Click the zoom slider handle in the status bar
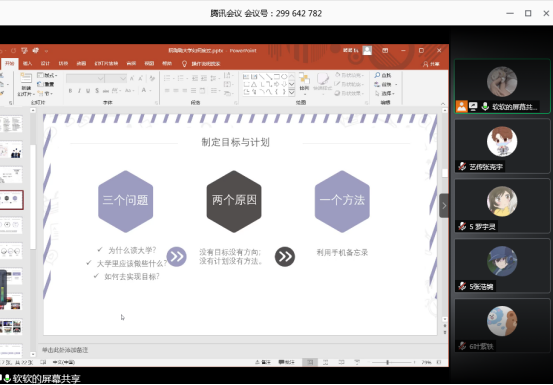Viewport: 553px width, 385px height. pyautogui.click(x=387, y=362)
